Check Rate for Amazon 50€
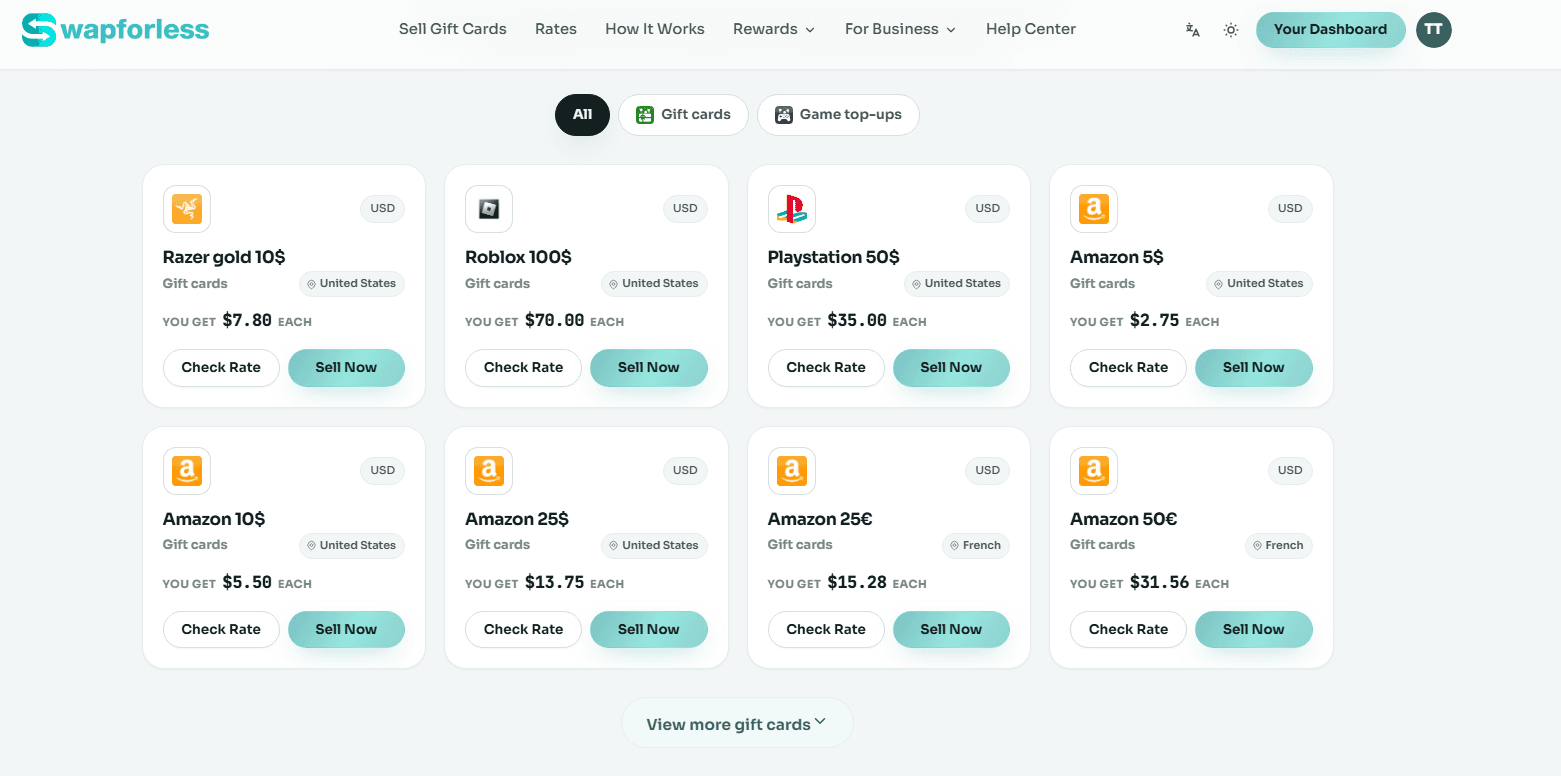The image size is (1561, 776). 1128,630
